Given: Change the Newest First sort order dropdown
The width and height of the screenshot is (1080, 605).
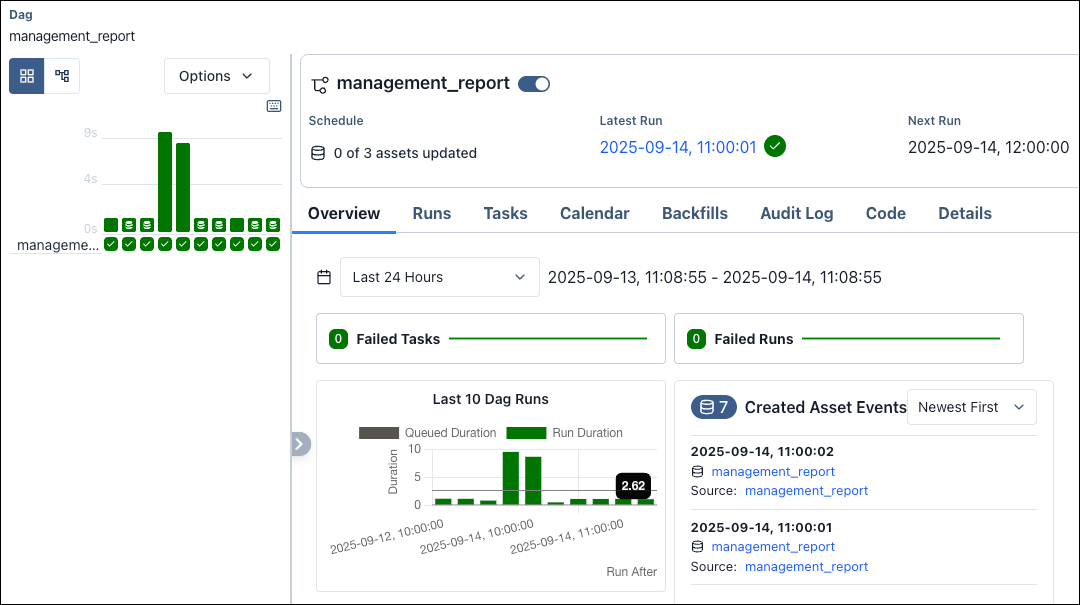Looking at the screenshot, I should coord(971,407).
